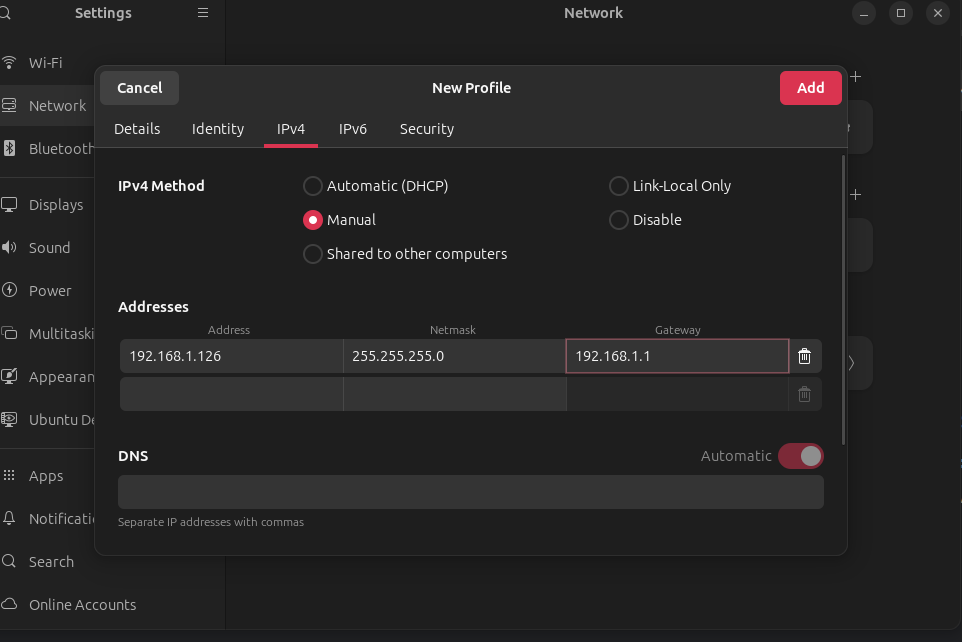Click the Bluetooth sidebar icon
The width and height of the screenshot is (962, 642).
pos(9,148)
